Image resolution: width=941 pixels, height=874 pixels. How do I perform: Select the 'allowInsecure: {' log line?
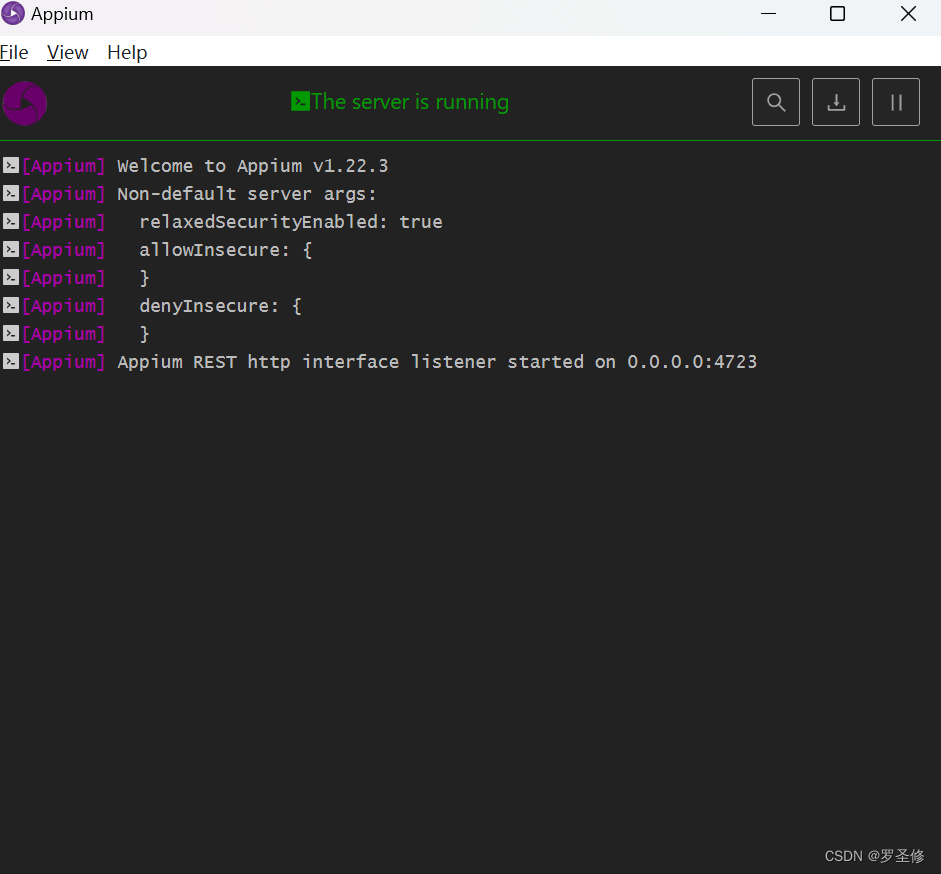tap(226, 250)
